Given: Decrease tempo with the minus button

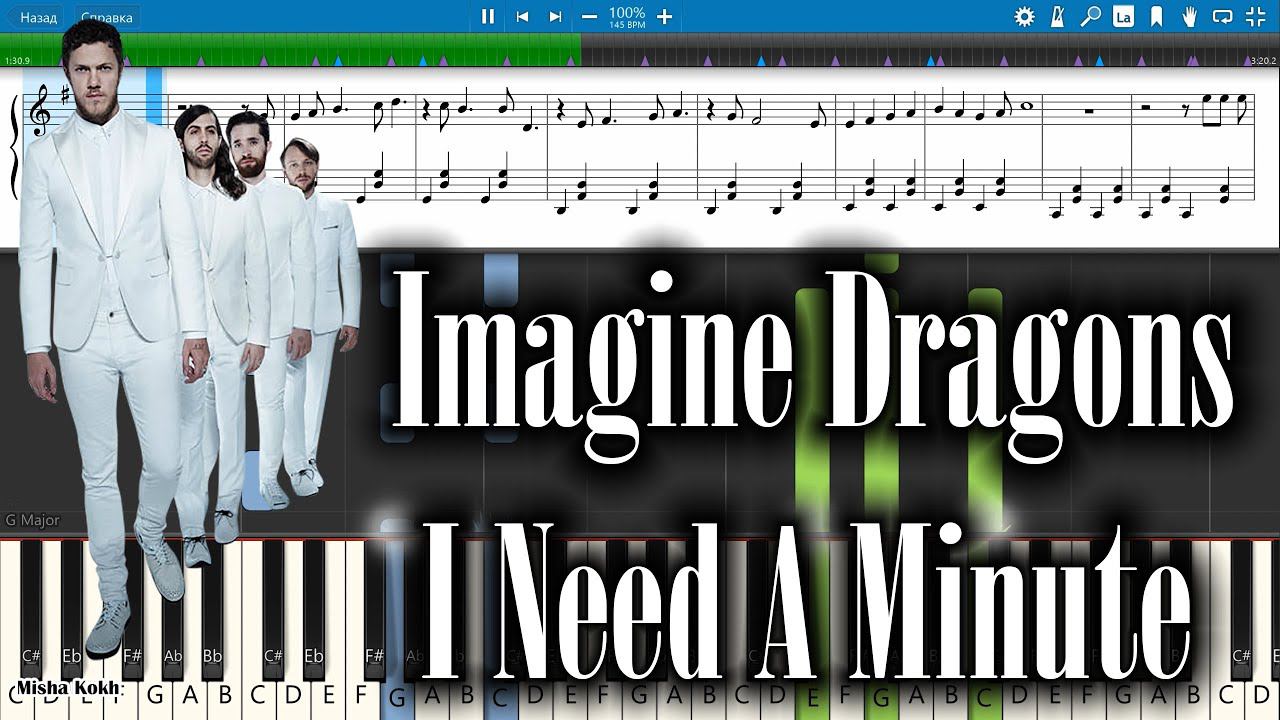Looking at the screenshot, I should 589,16.
